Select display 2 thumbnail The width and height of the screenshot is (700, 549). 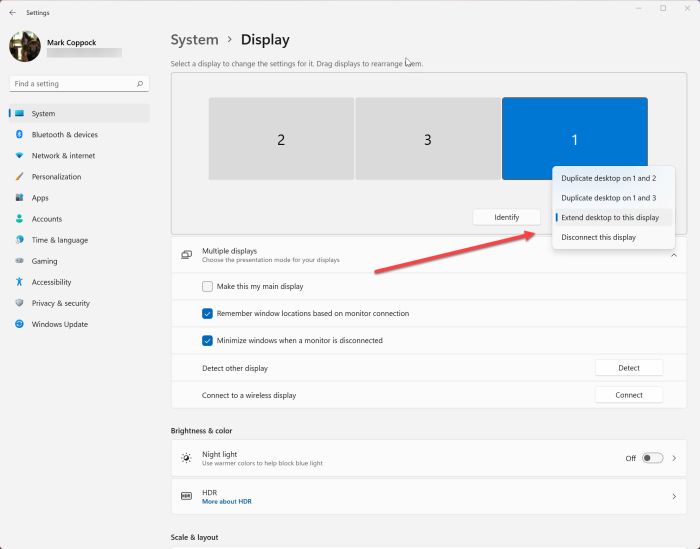click(281, 138)
